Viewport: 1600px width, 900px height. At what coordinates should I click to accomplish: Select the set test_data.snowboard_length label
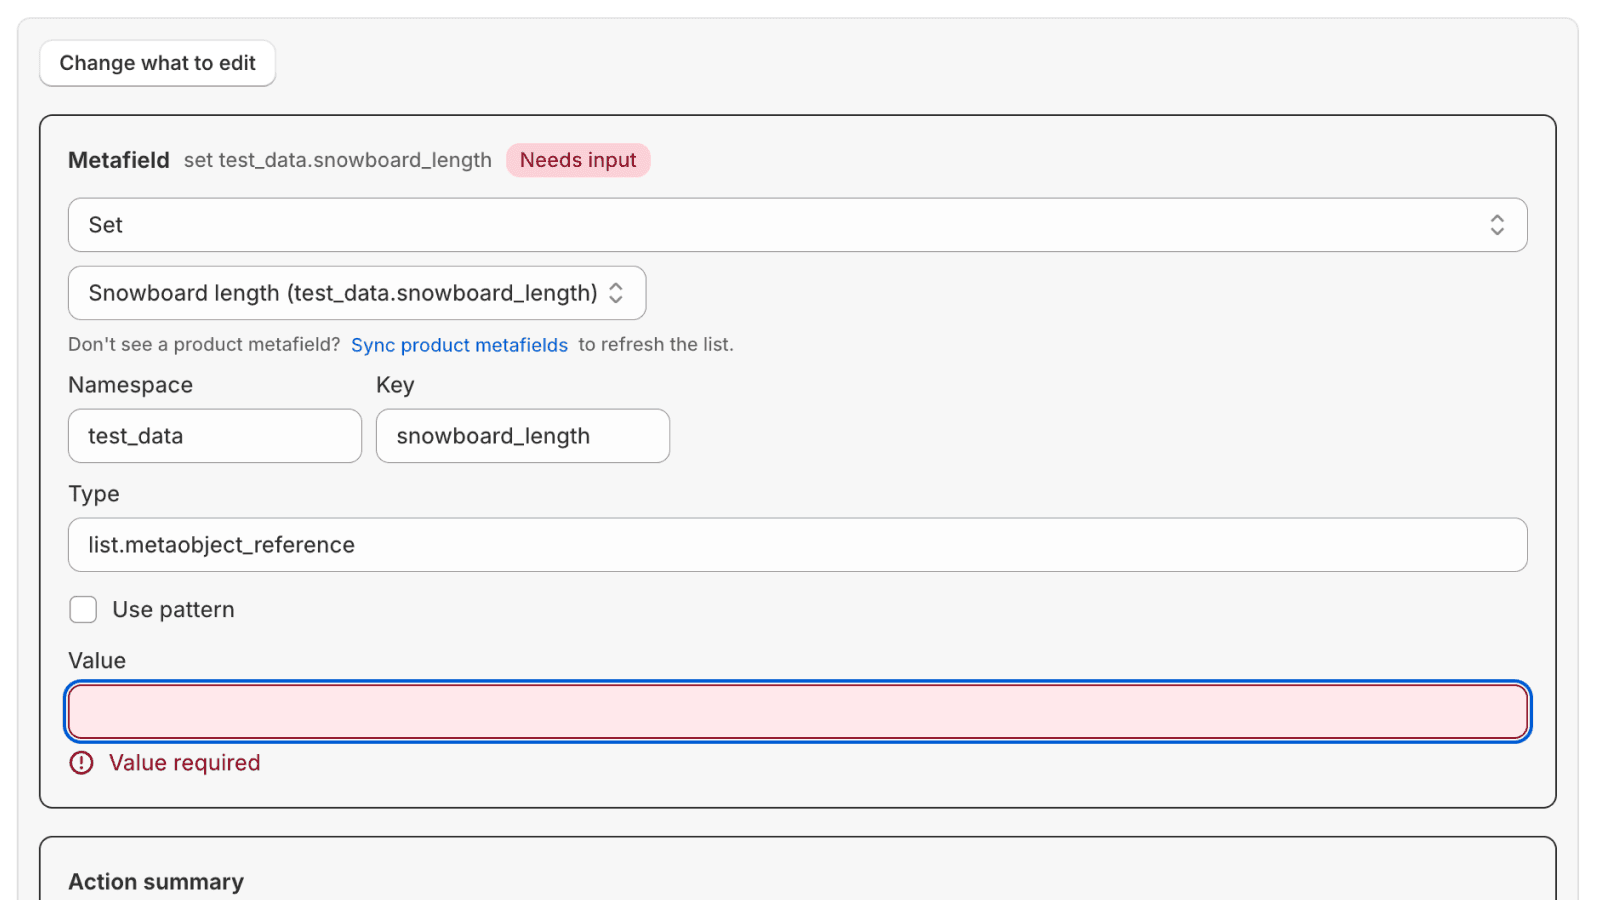(337, 160)
